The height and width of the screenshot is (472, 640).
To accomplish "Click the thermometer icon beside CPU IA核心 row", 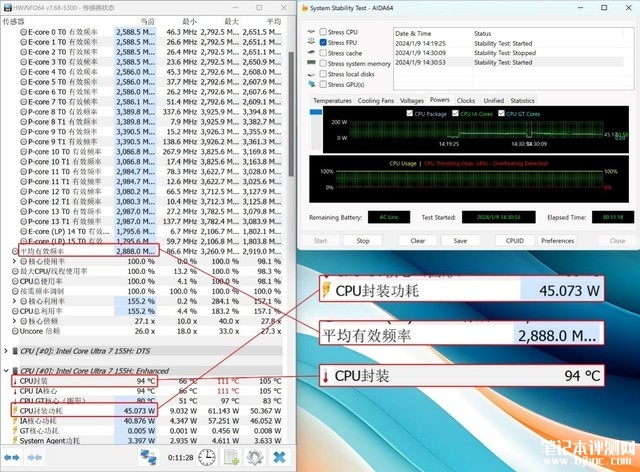I will coord(15,391).
